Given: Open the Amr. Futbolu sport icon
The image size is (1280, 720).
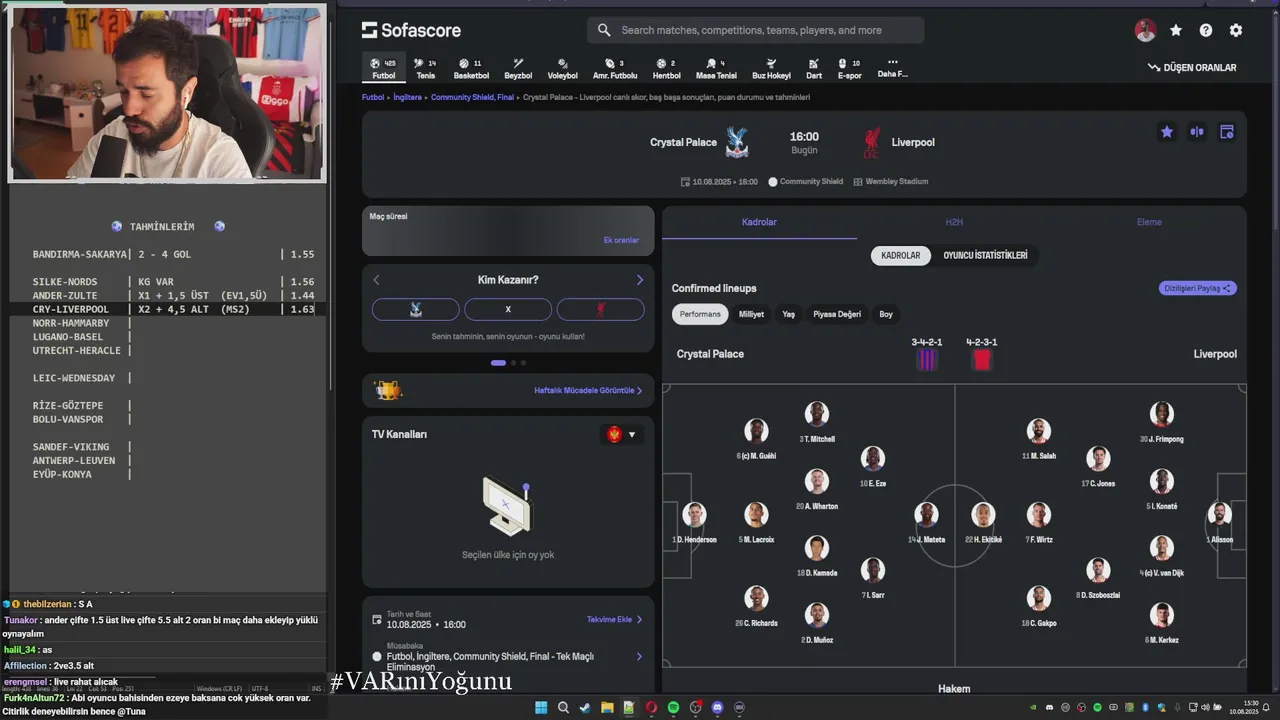Looking at the screenshot, I should (615, 69).
